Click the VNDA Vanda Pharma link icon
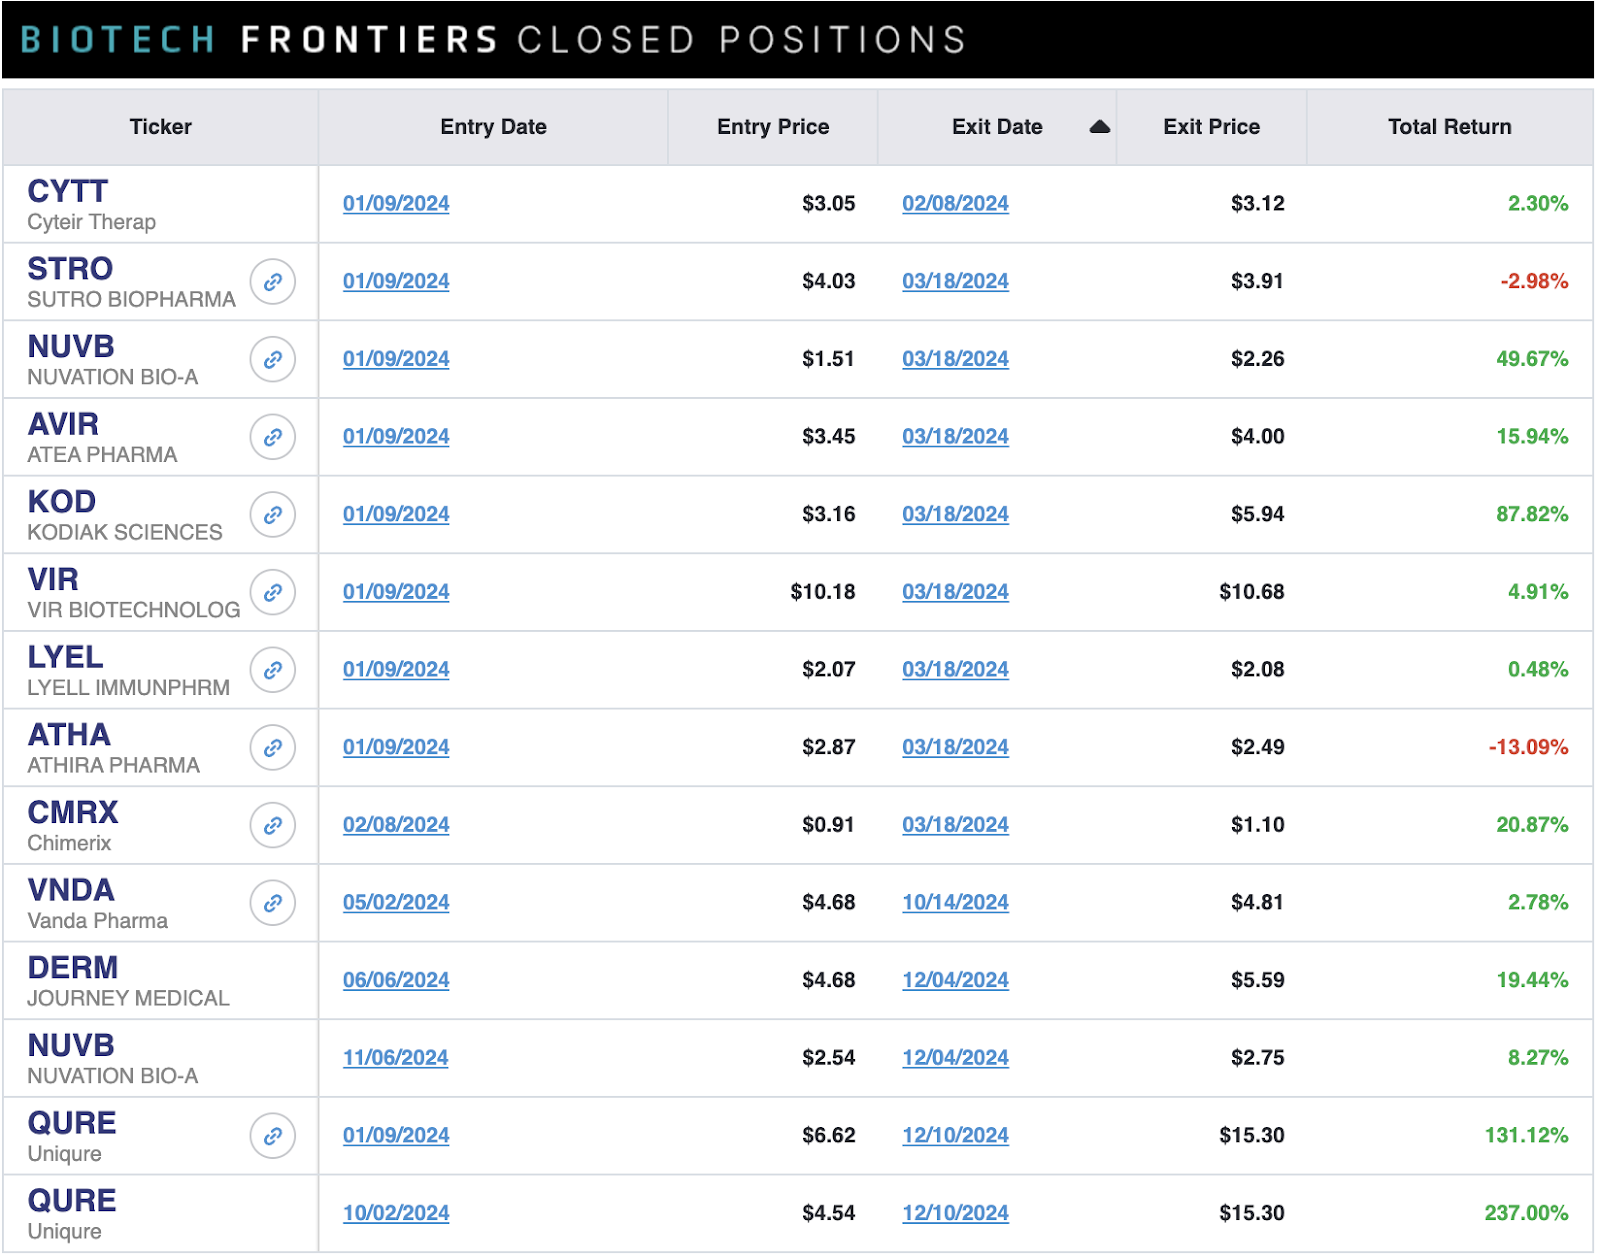Viewport: 1600px width, 1258px height. (273, 903)
